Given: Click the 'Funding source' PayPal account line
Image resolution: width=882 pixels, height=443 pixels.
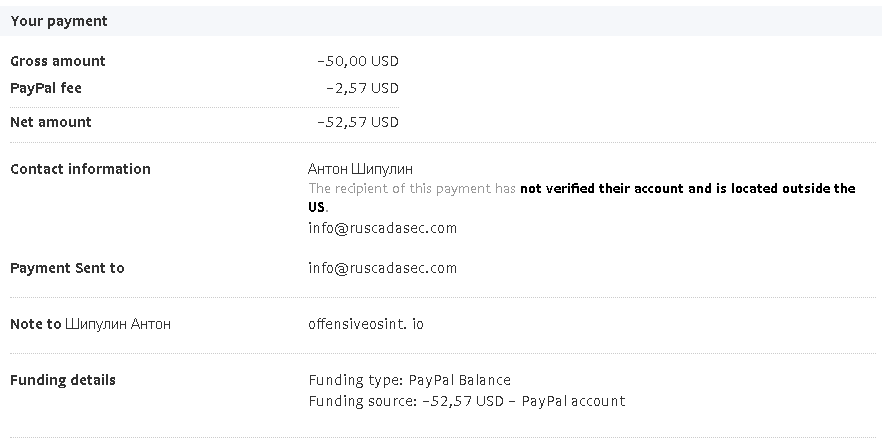Looking at the screenshot, I should (467, 401).
